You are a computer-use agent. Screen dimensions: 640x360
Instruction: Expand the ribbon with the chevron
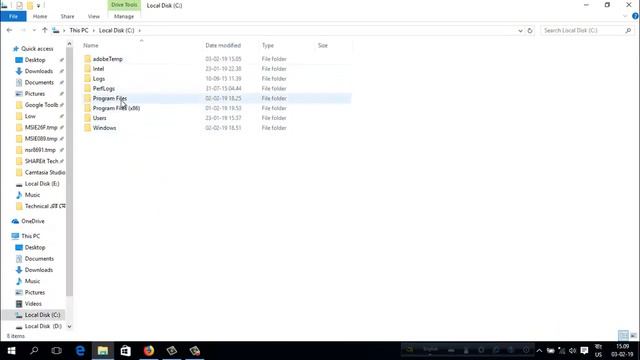[x=625, y=16]
